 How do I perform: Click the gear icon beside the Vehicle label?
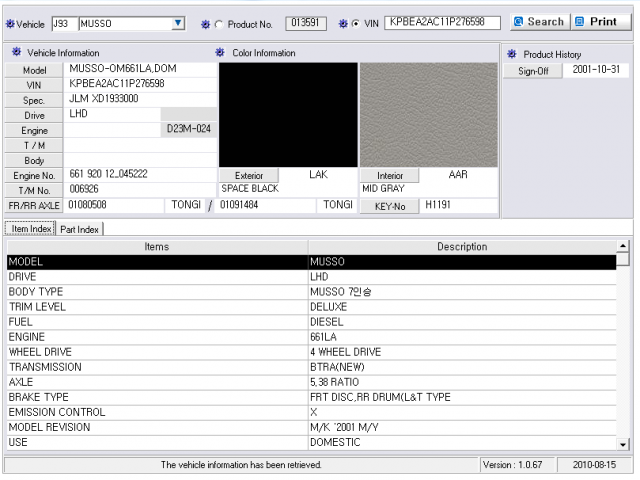coord(10,24)
